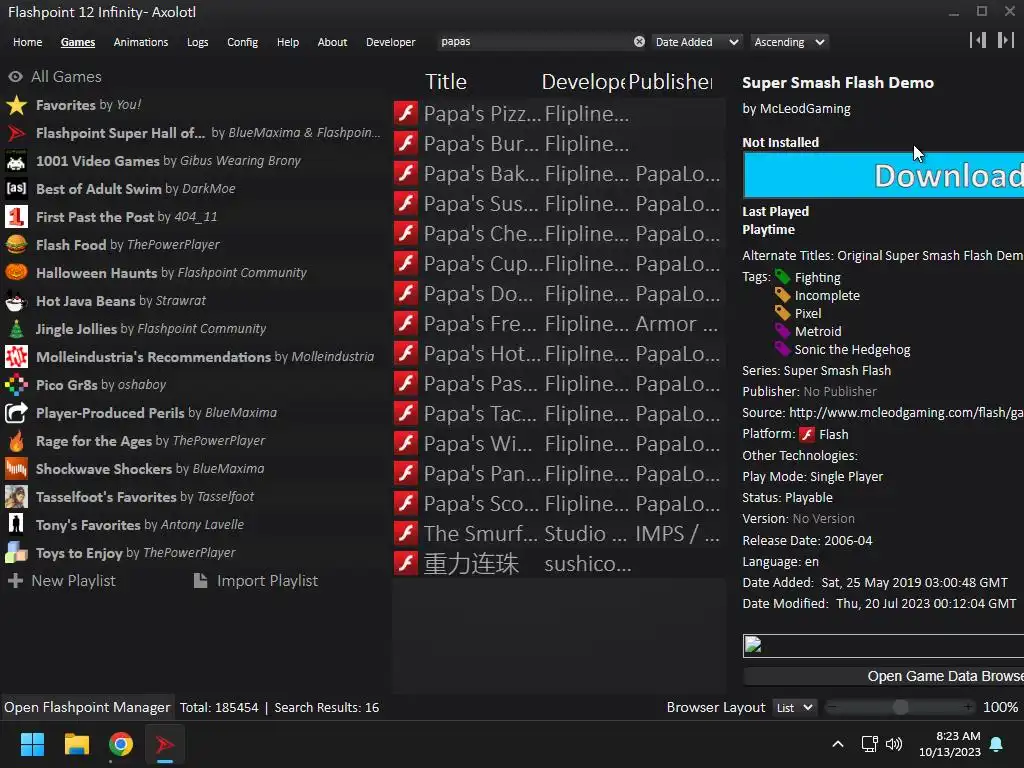Select the Papa's Sco... game row
Screen dimensions: 1024x768
(x=559, y=504)
